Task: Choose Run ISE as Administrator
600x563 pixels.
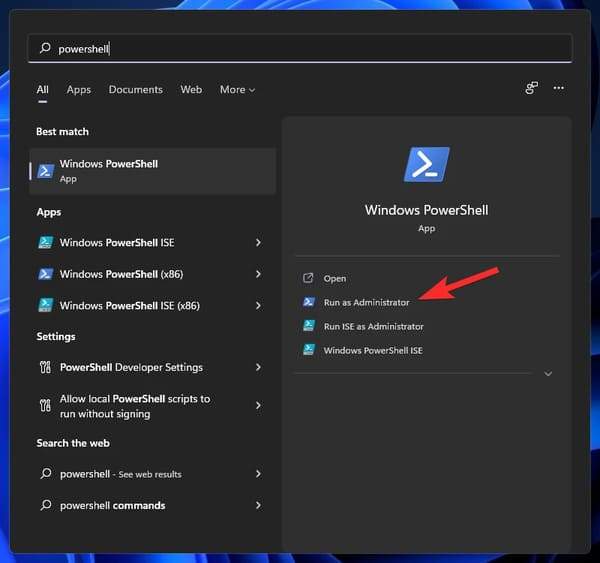Action: (373, 326)
